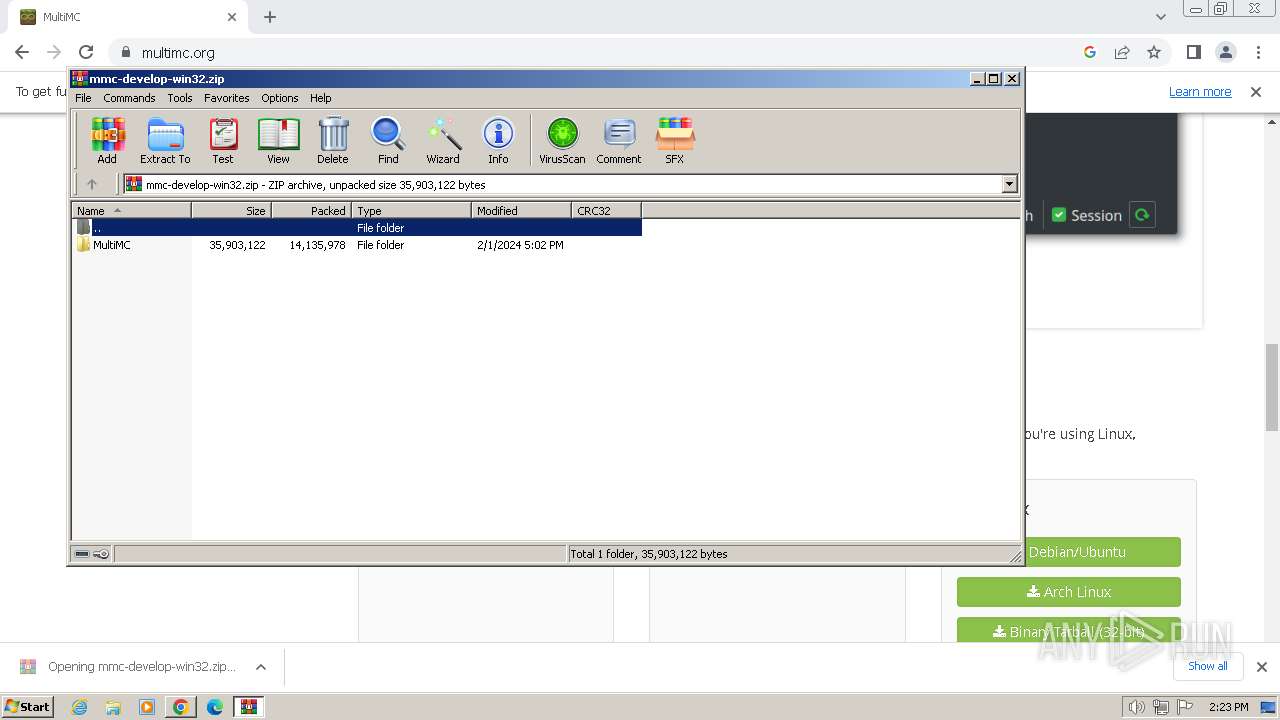Open the Windows Start menu

point(28,707)
